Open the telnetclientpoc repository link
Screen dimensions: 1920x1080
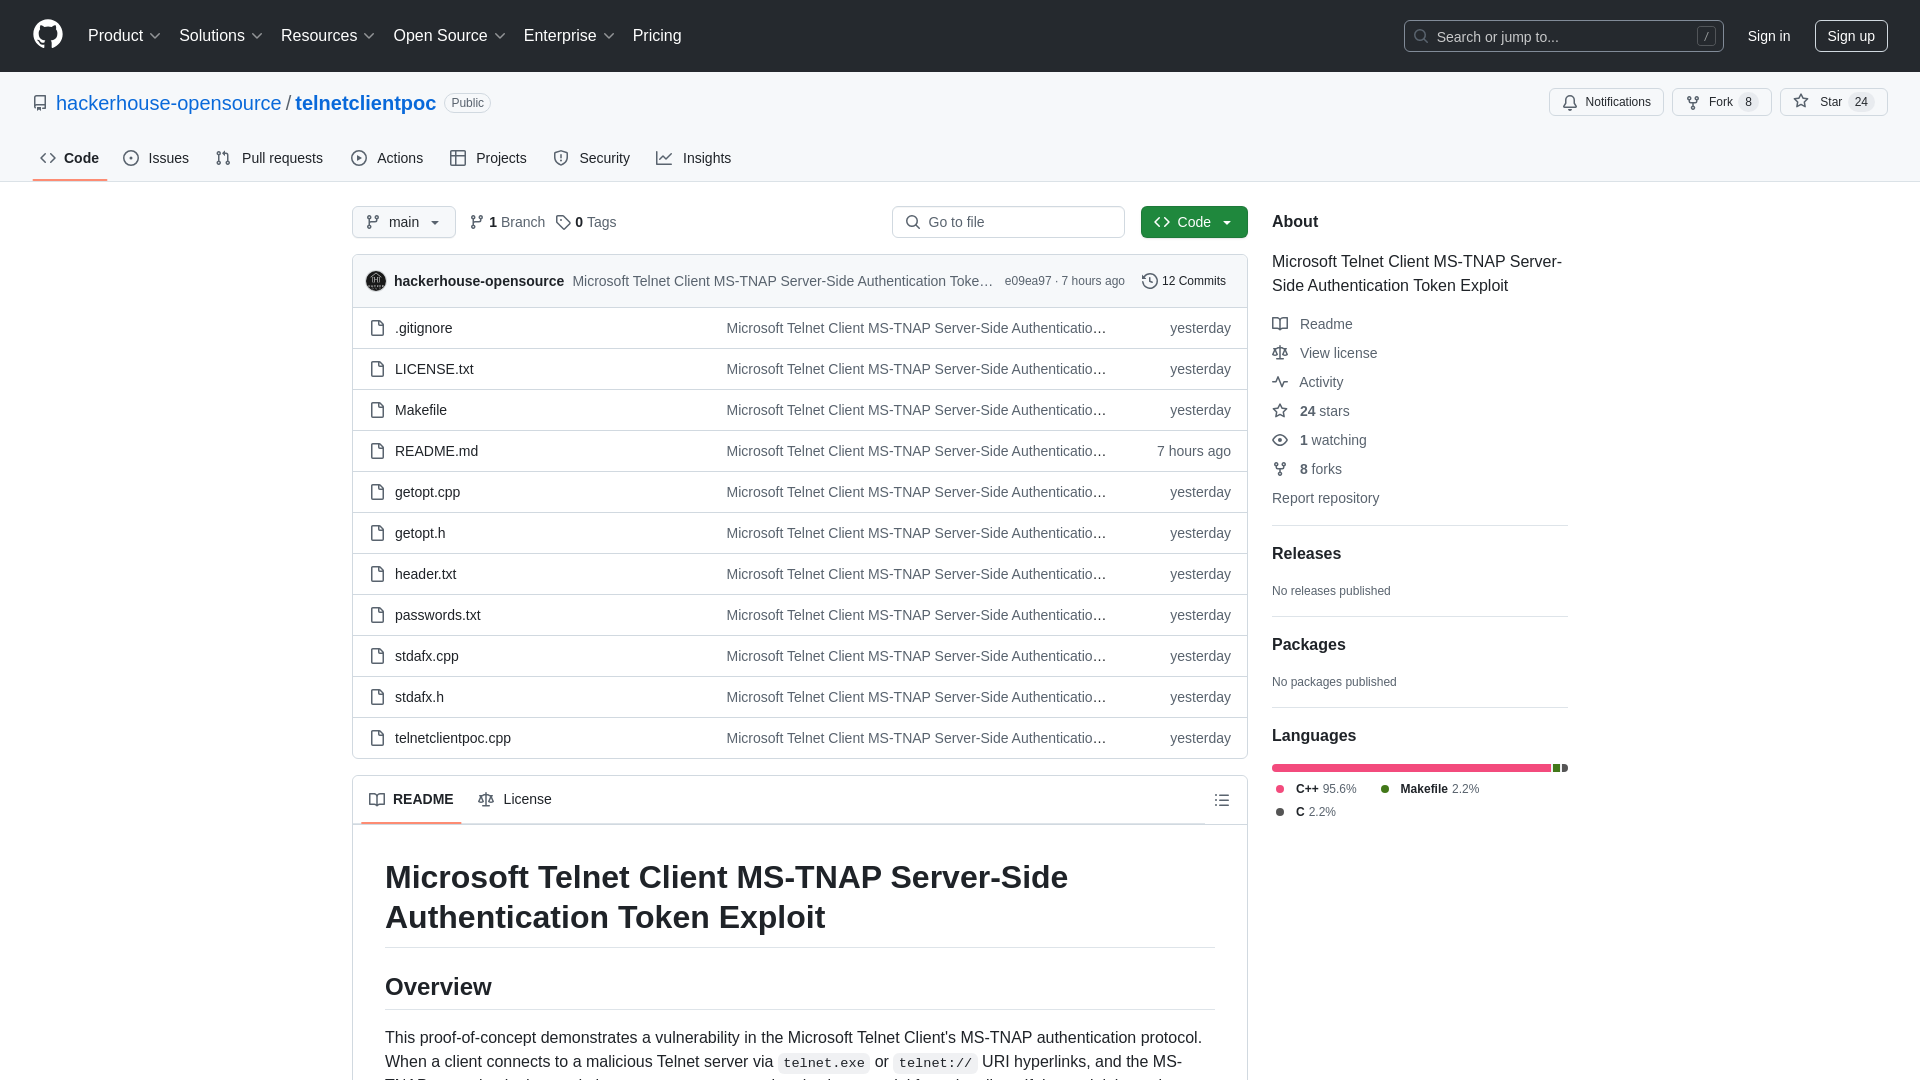tap(365, 103)
